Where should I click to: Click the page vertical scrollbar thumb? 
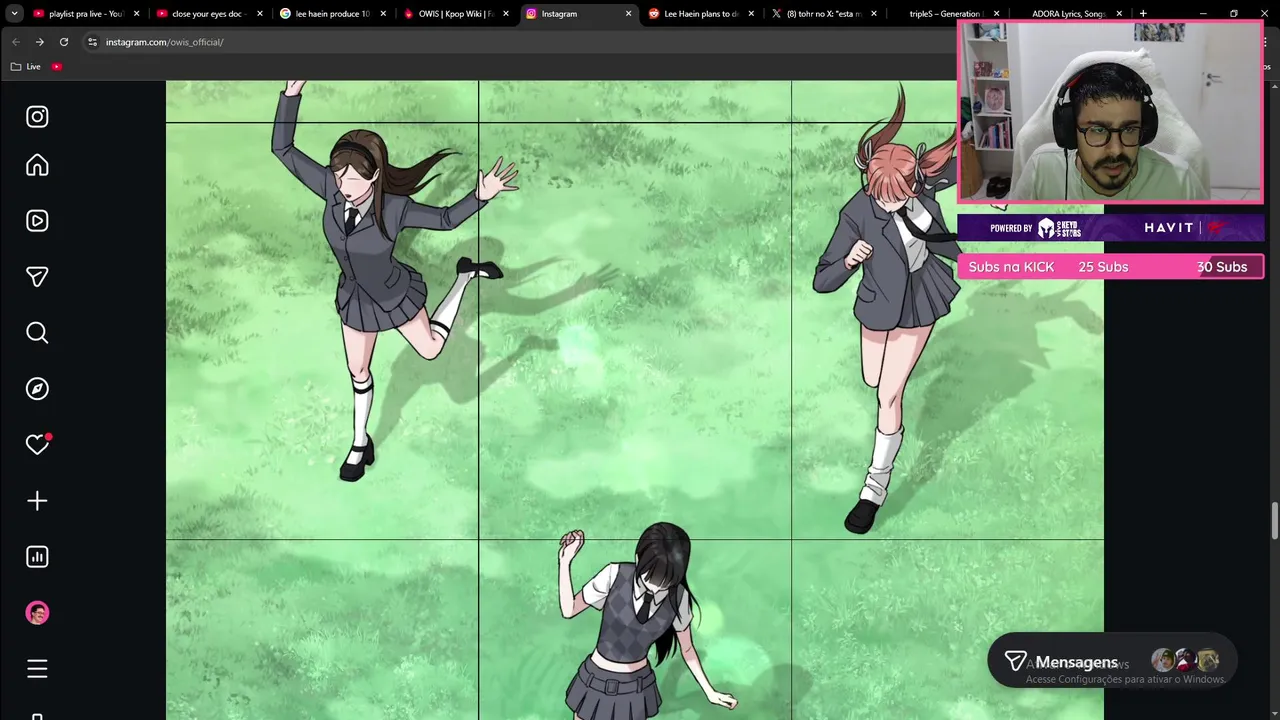coord(1274,522)
